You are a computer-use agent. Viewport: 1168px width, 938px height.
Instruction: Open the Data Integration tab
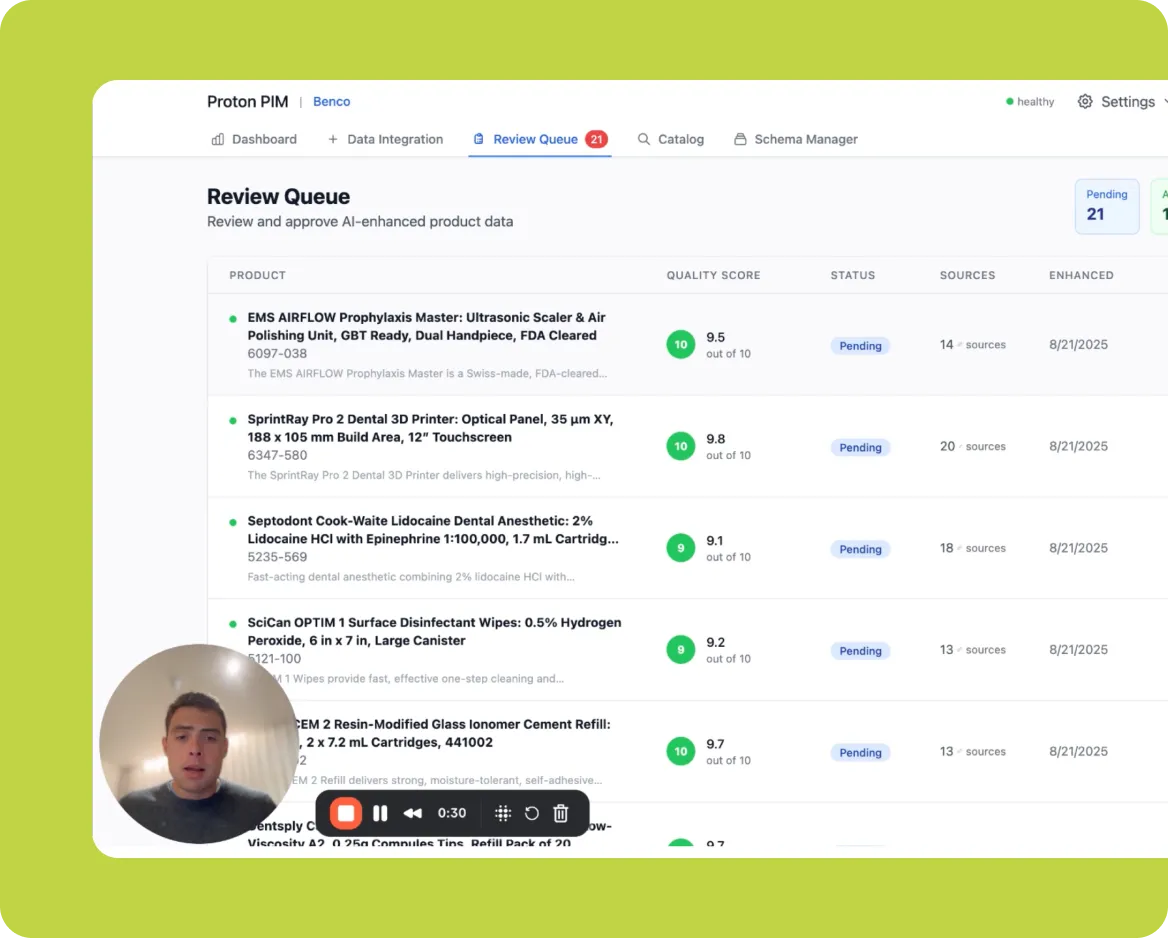click(385, 139)
